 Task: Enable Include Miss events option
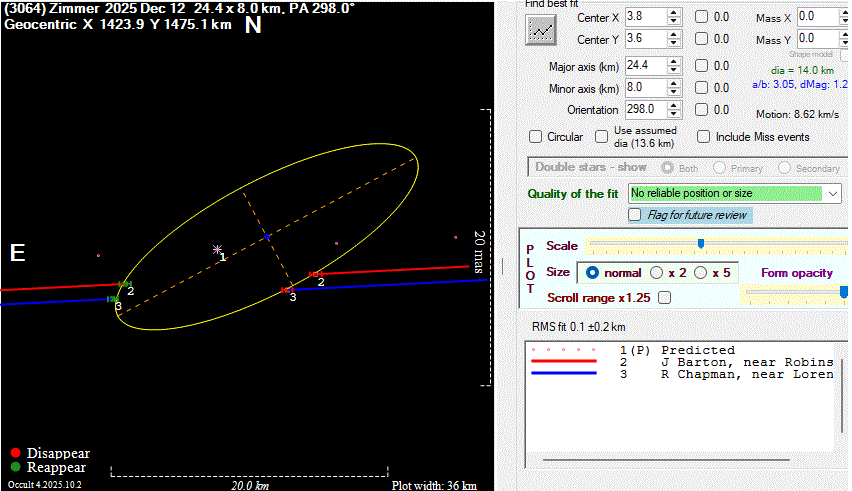[704, 137]
